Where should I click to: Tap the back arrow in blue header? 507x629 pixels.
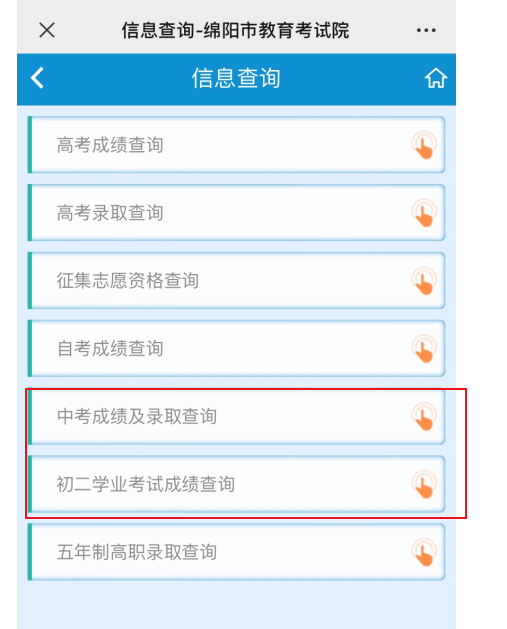[37, 78]
